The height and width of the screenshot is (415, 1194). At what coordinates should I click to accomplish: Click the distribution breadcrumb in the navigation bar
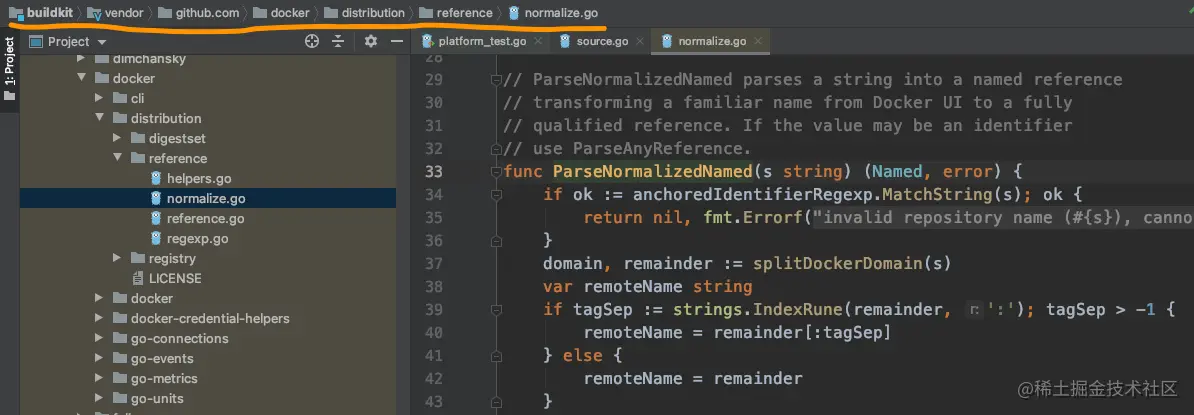click(x=365, y=13)
